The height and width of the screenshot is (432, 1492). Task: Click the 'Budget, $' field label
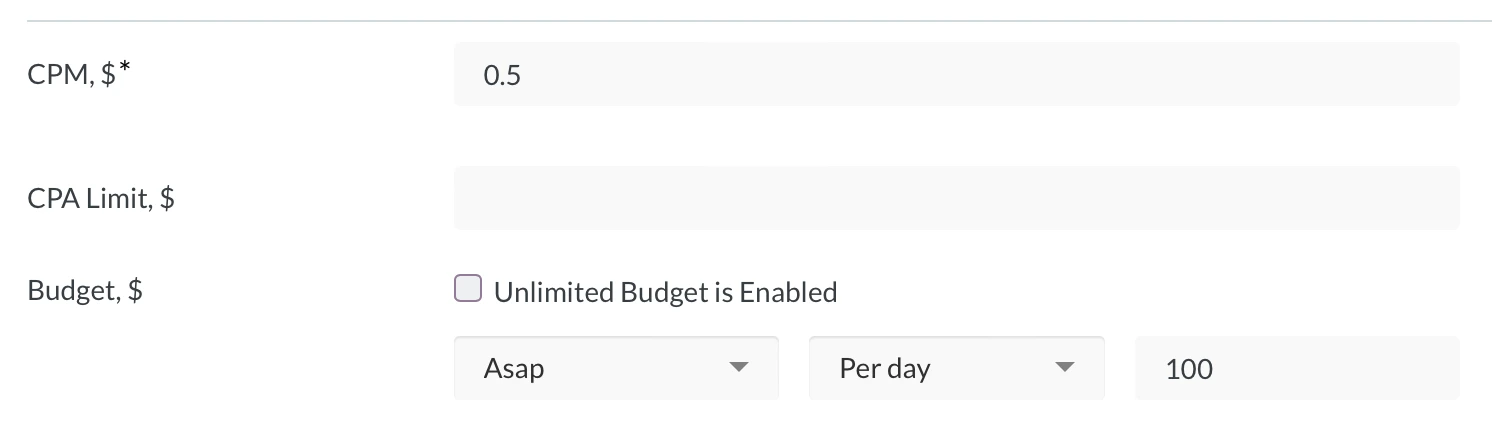[x=85, y=291]
